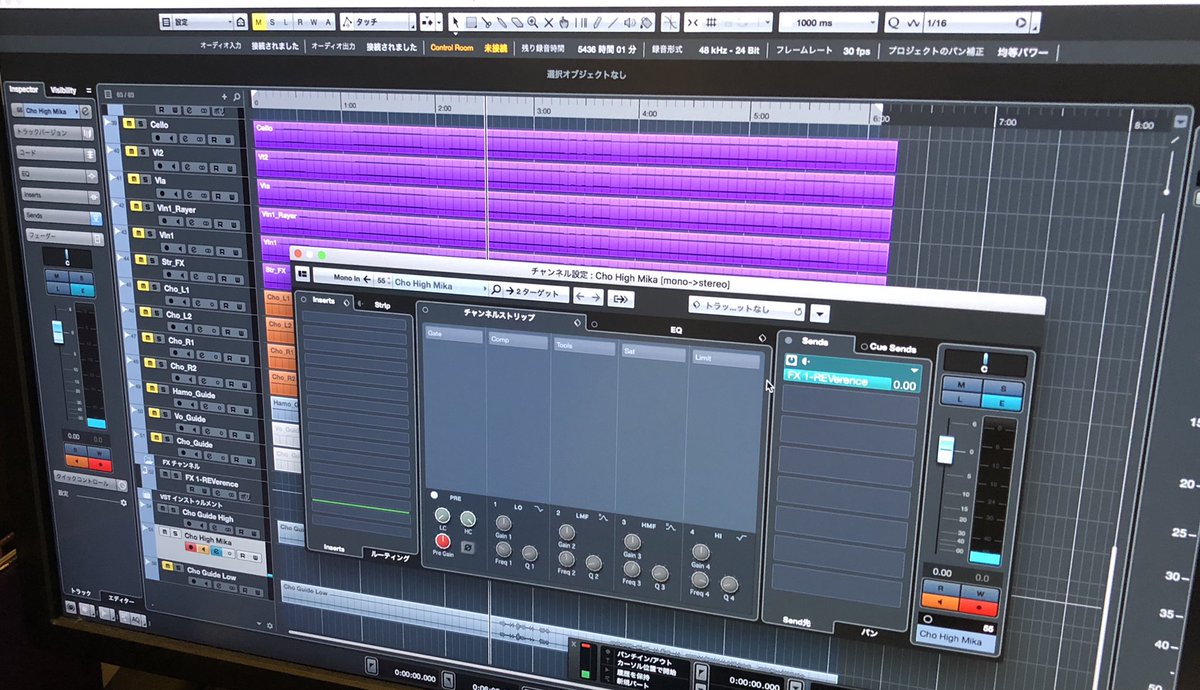Click the Pre Gain red knob
1200x690 pixels.
click(442, 541)
